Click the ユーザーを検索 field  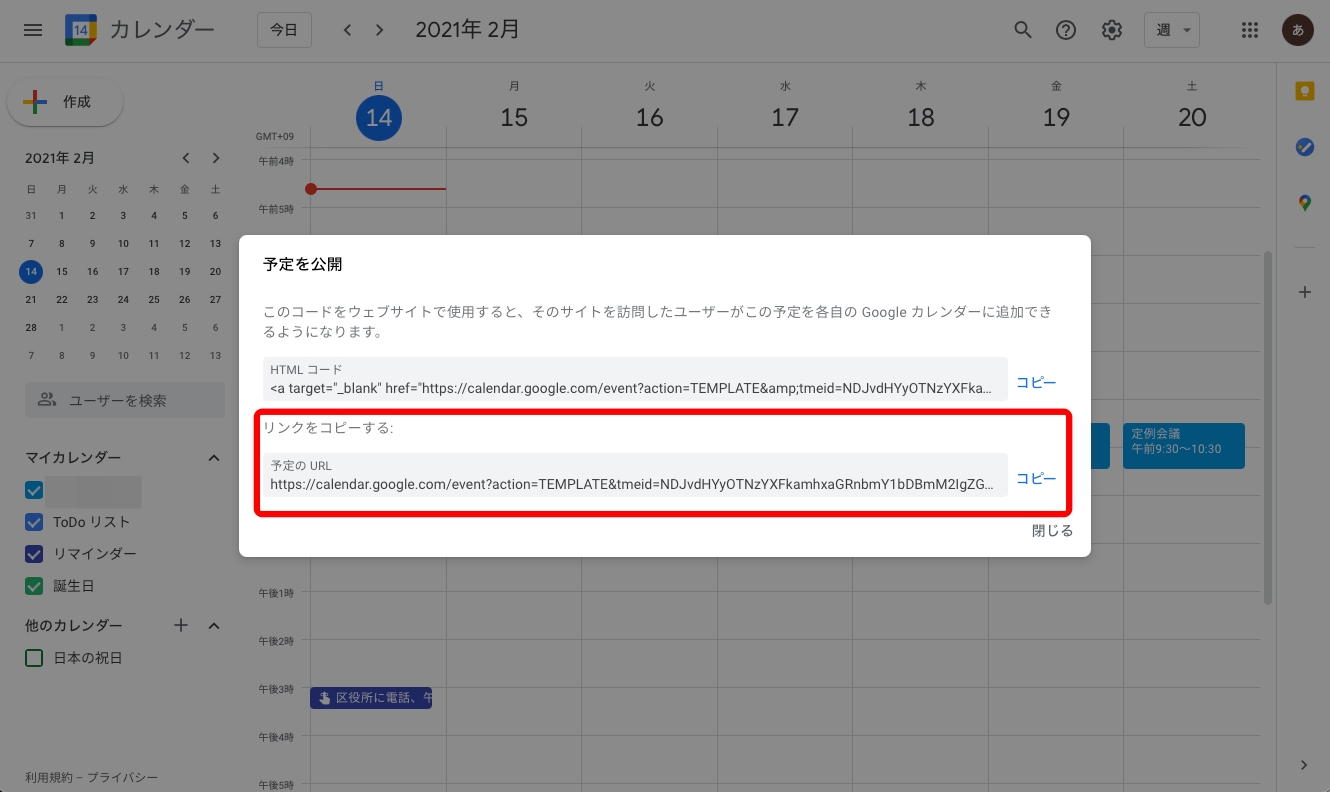coord(125,400)
